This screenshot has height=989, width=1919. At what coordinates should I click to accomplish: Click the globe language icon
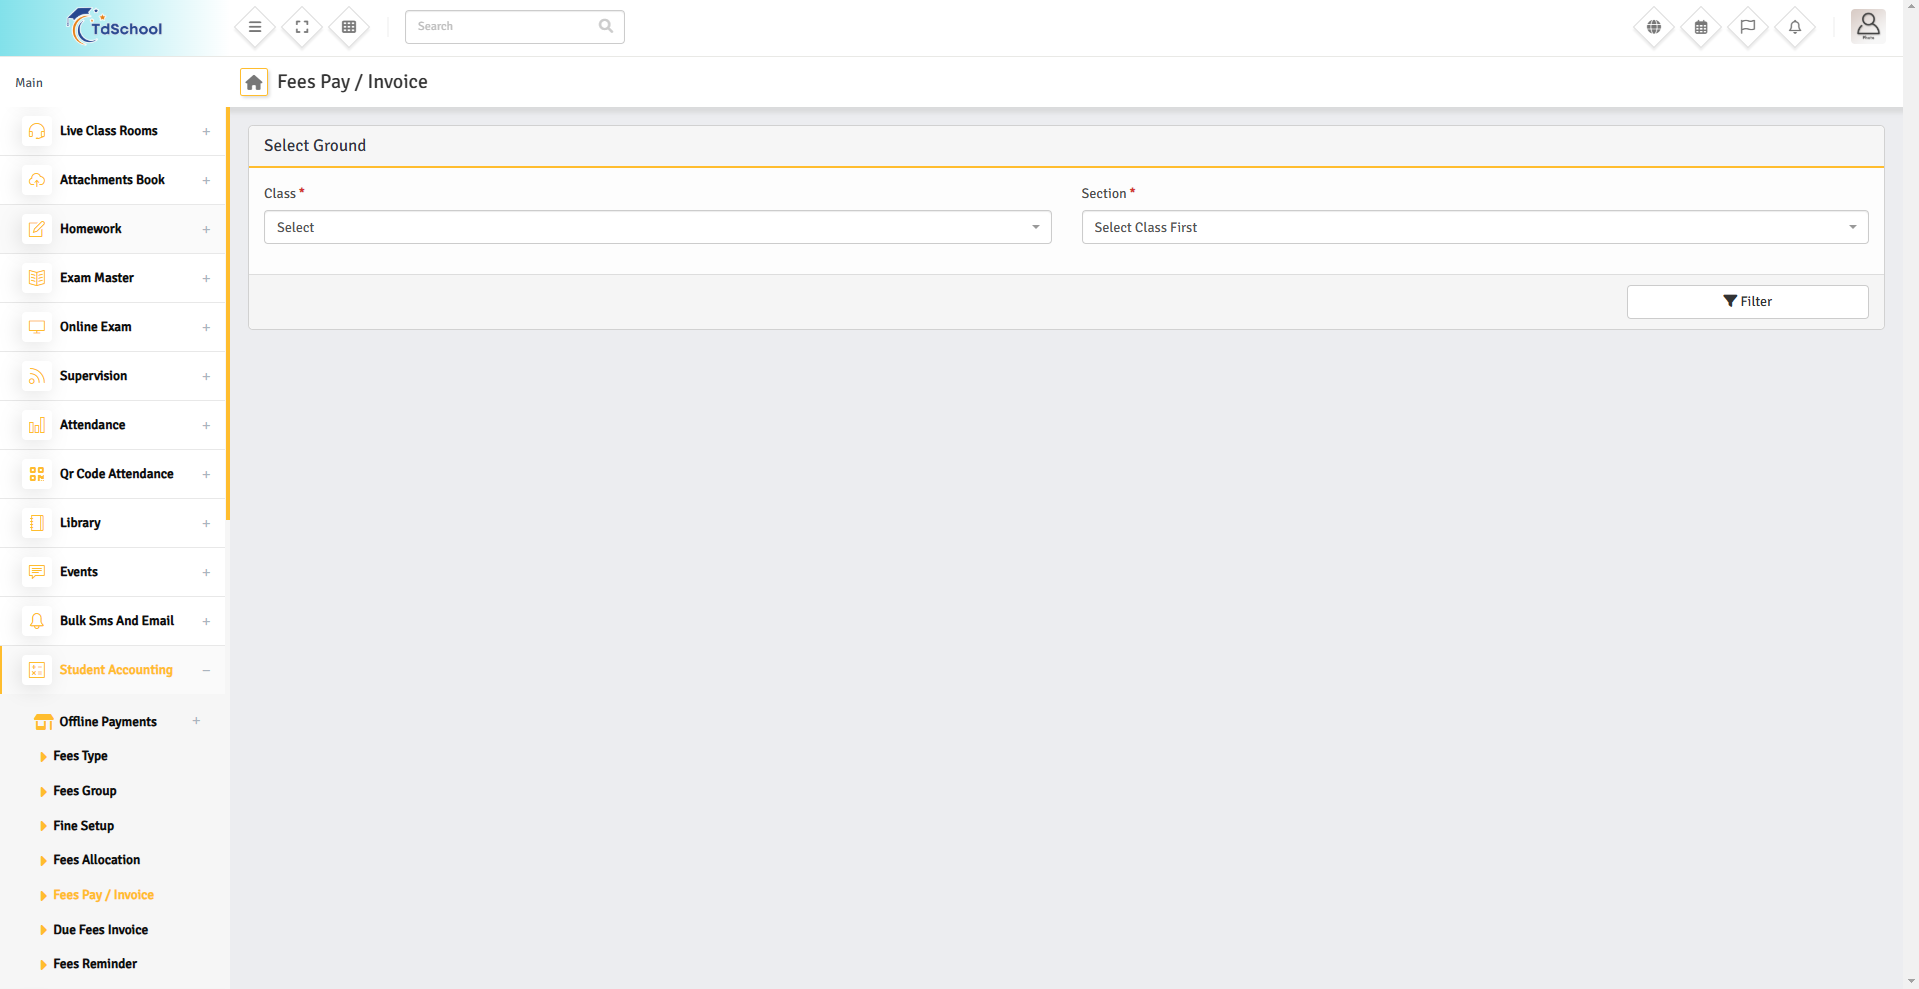coord(1654,27)
